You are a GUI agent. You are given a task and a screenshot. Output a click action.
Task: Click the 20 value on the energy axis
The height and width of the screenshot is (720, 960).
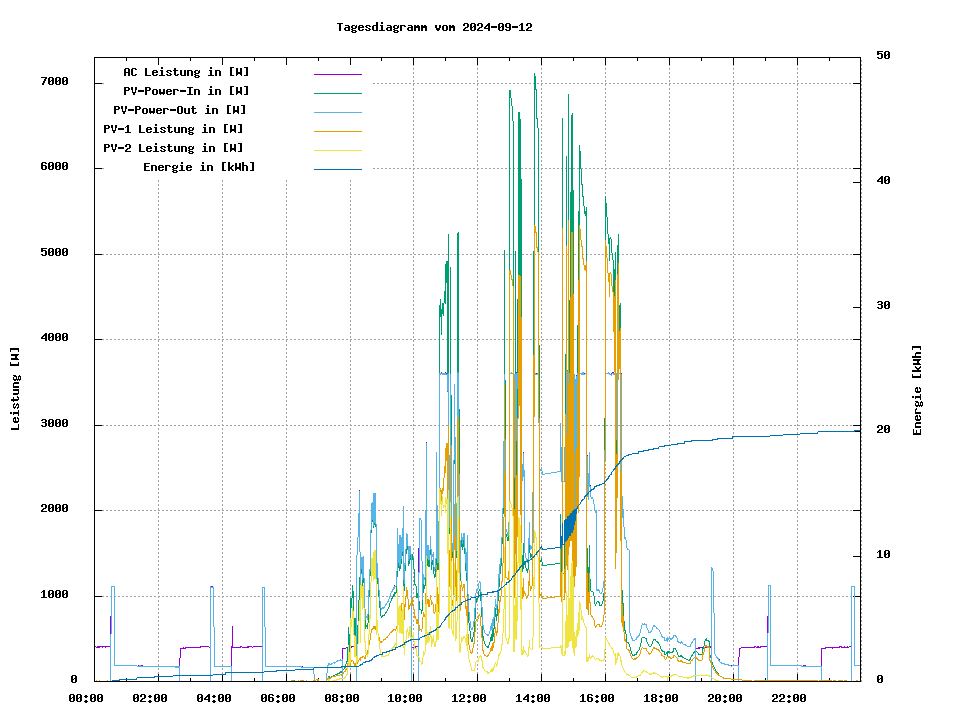[x=883, y=430]
